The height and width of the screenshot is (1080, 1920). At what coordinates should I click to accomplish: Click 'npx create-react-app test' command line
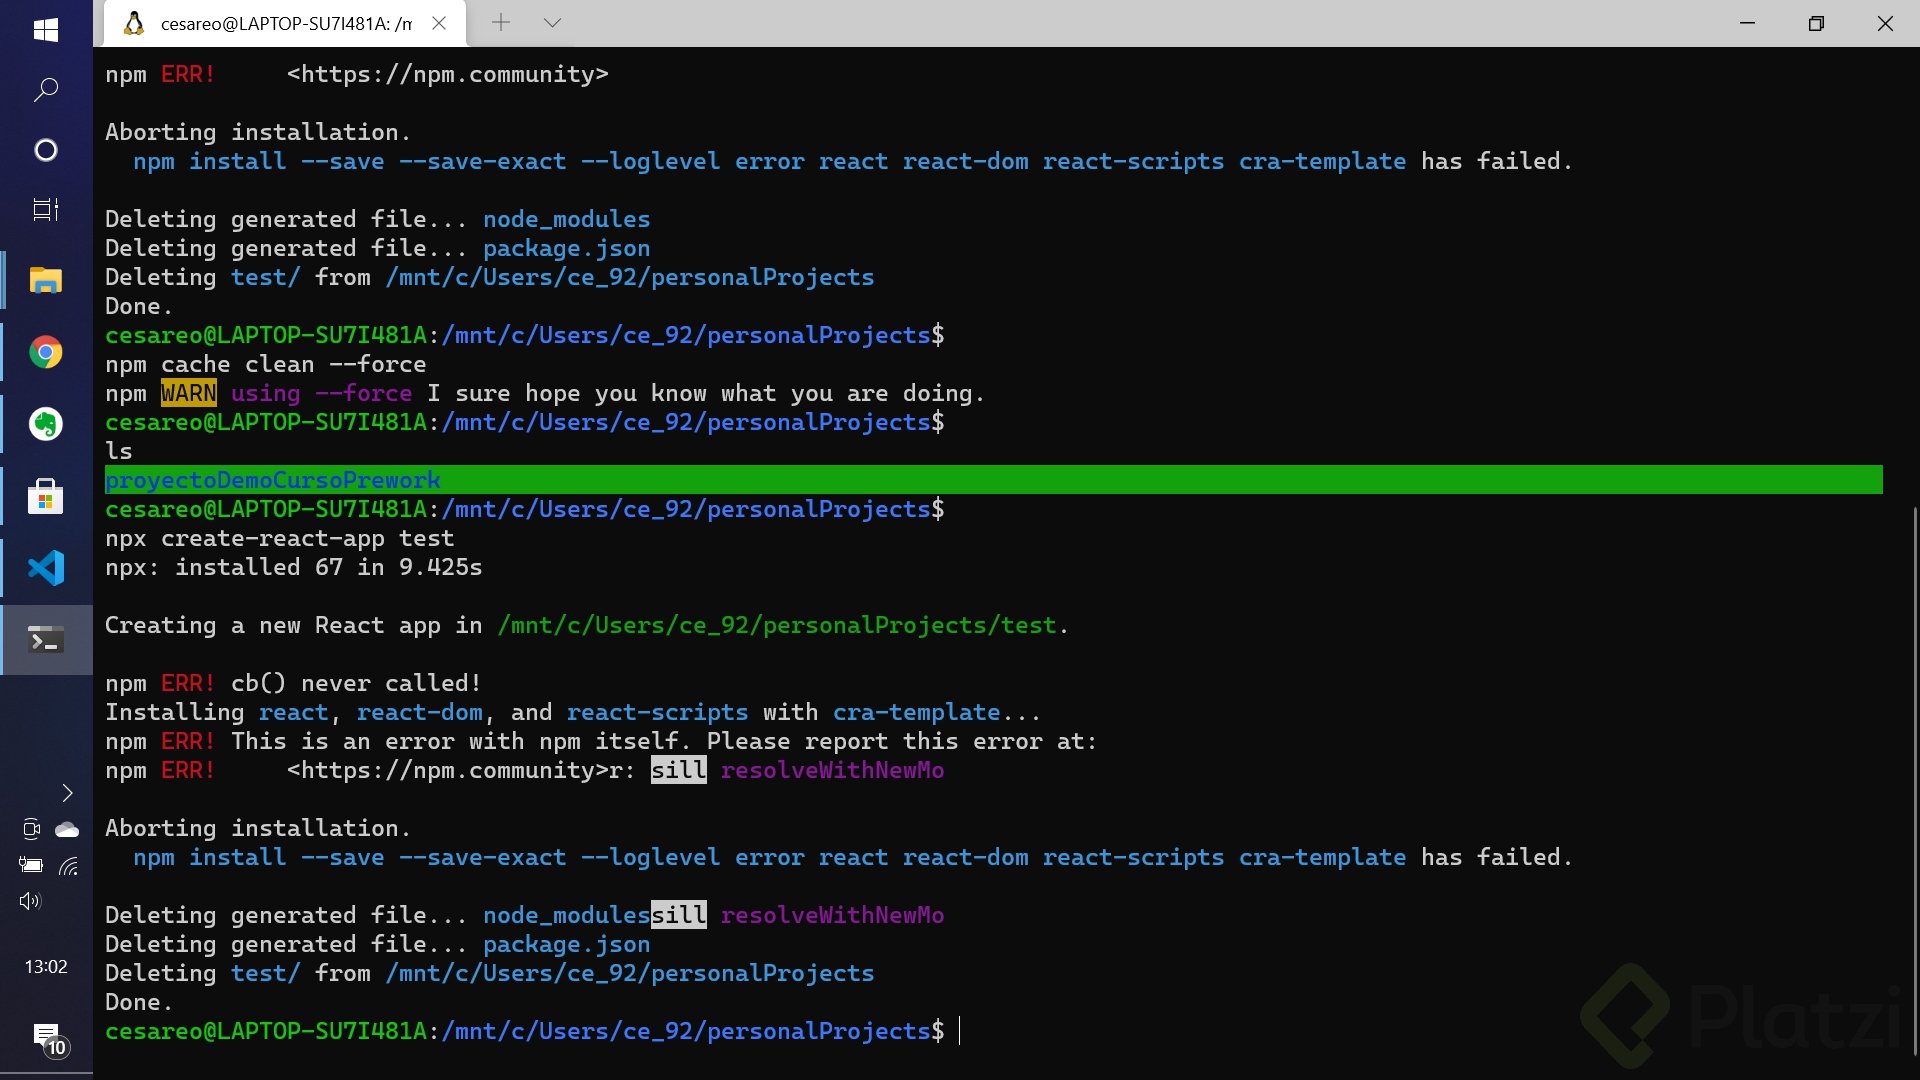[x=280, y=538]
